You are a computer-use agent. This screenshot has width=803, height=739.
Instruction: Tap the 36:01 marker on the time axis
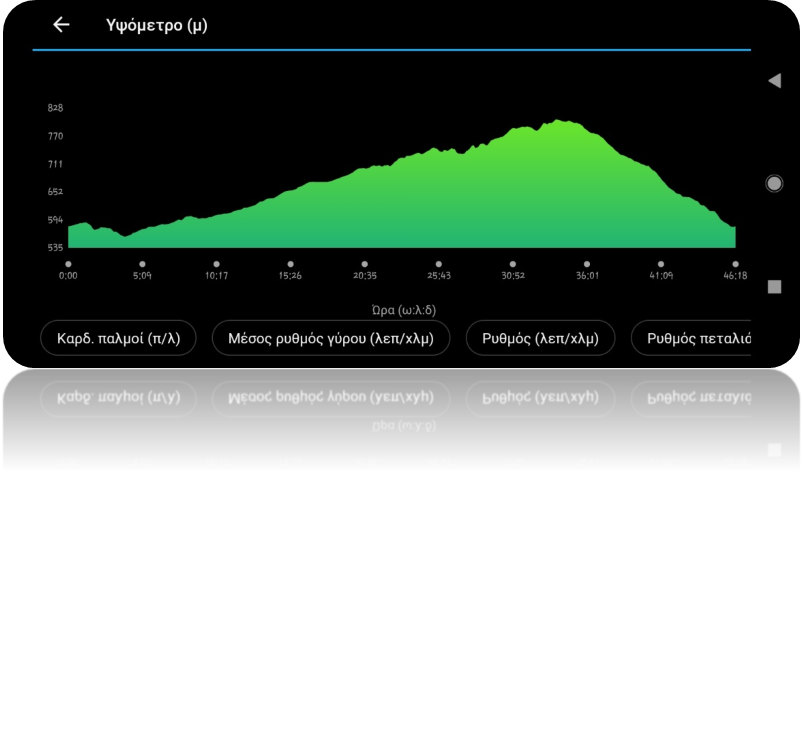pyautogui.click(x=587, y=271)
